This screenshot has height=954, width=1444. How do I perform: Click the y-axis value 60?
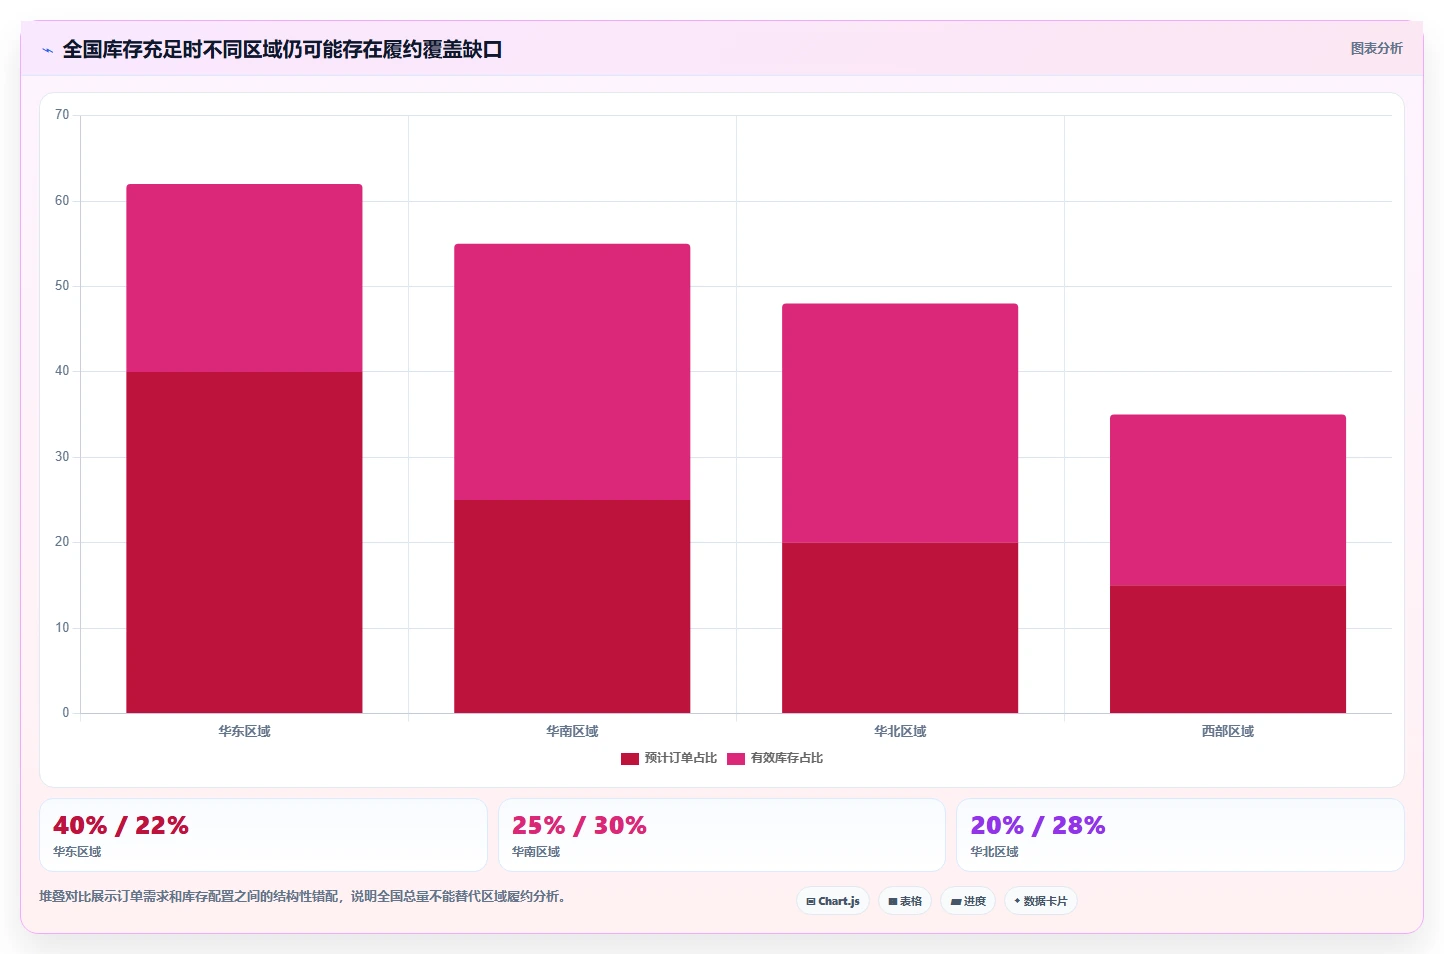coord(62,201)
